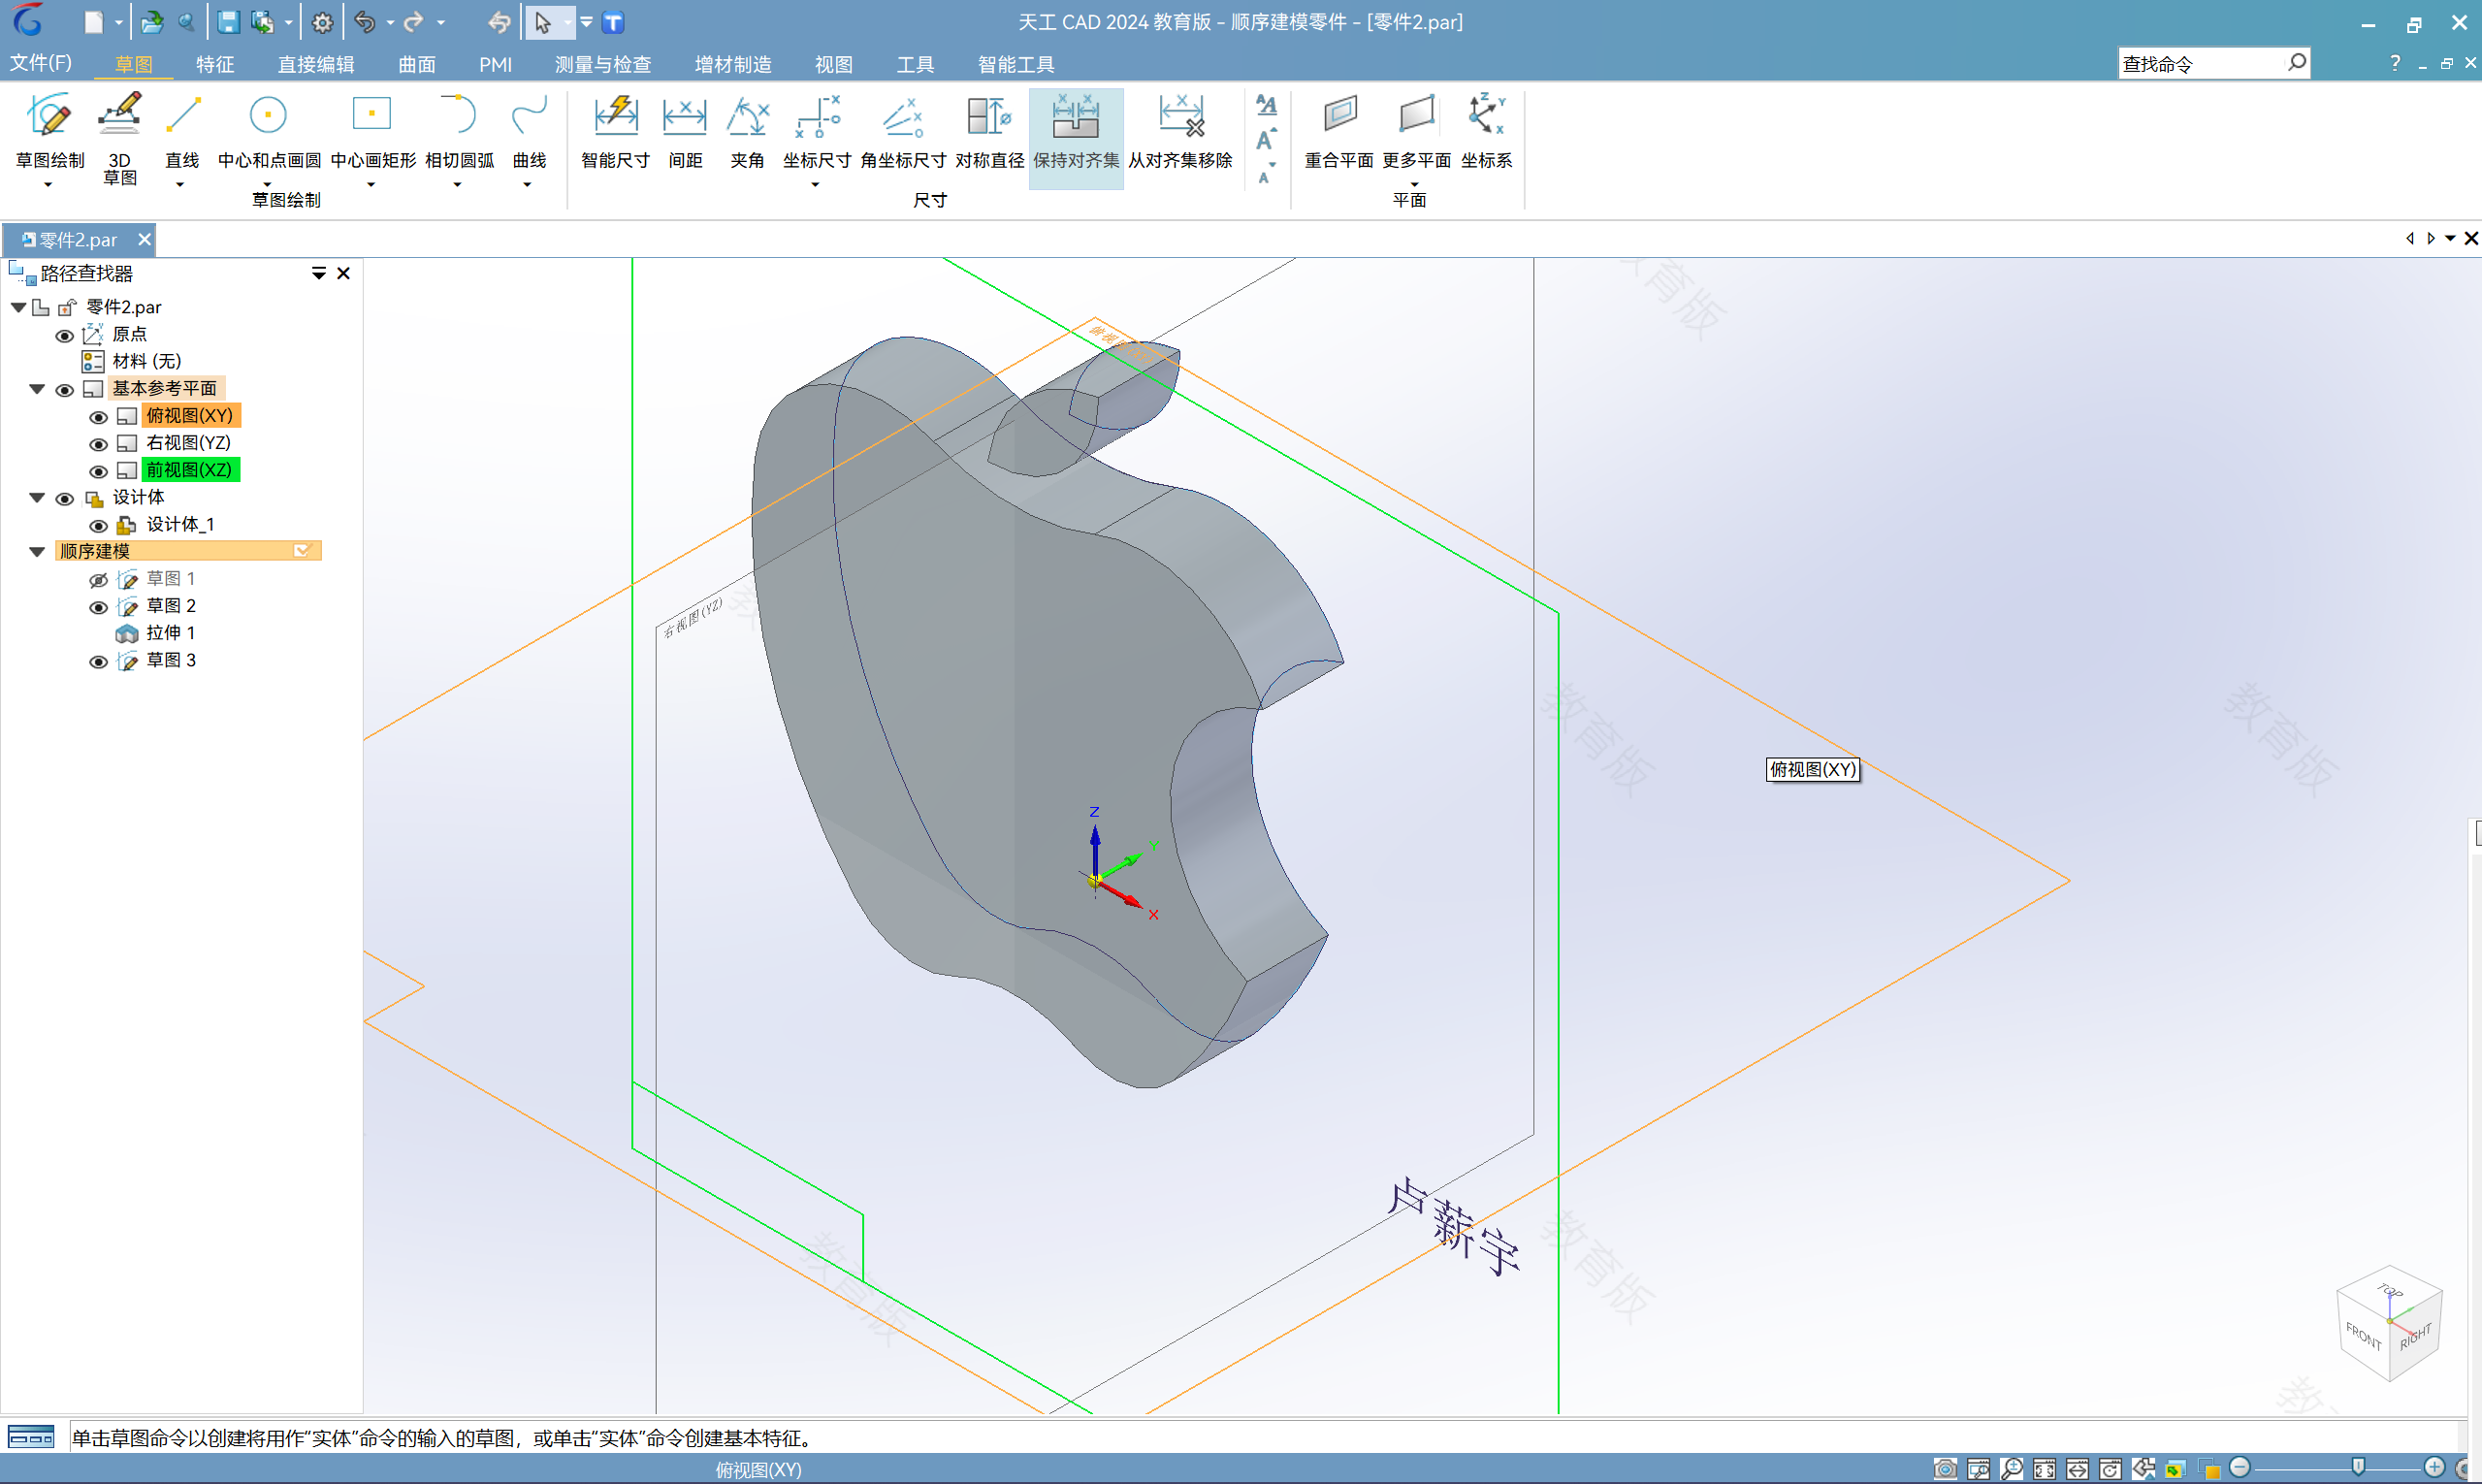Toggle visibility eye icon for 草图1
Viewport: 2482px width, 1484px height.
[x=97, y=578]
